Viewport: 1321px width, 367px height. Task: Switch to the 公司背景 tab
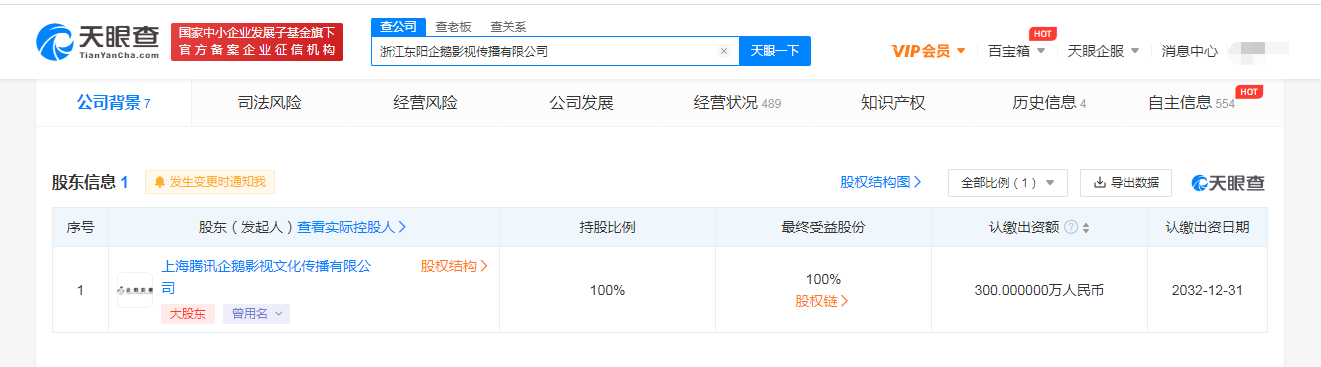[113, 103]
